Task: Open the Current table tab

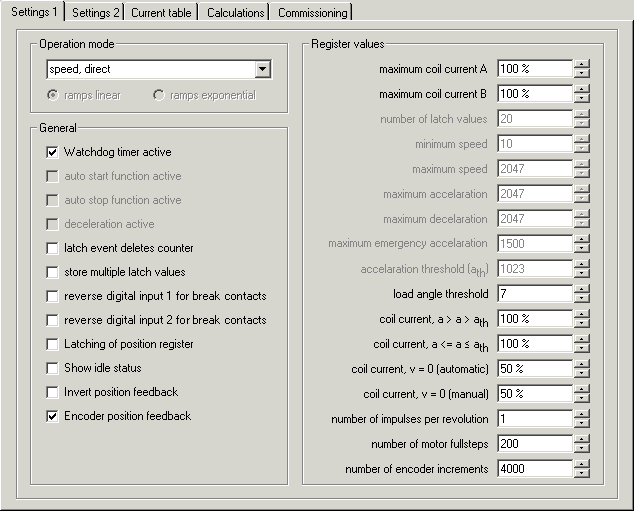Action: pos(161,13)
